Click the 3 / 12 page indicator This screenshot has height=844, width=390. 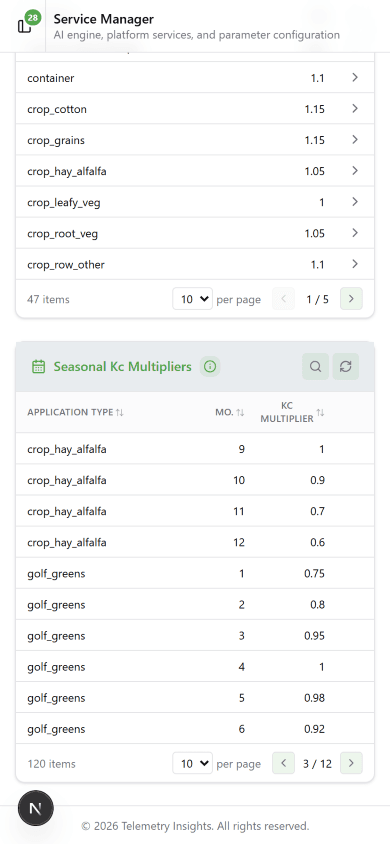pos(317,764)
